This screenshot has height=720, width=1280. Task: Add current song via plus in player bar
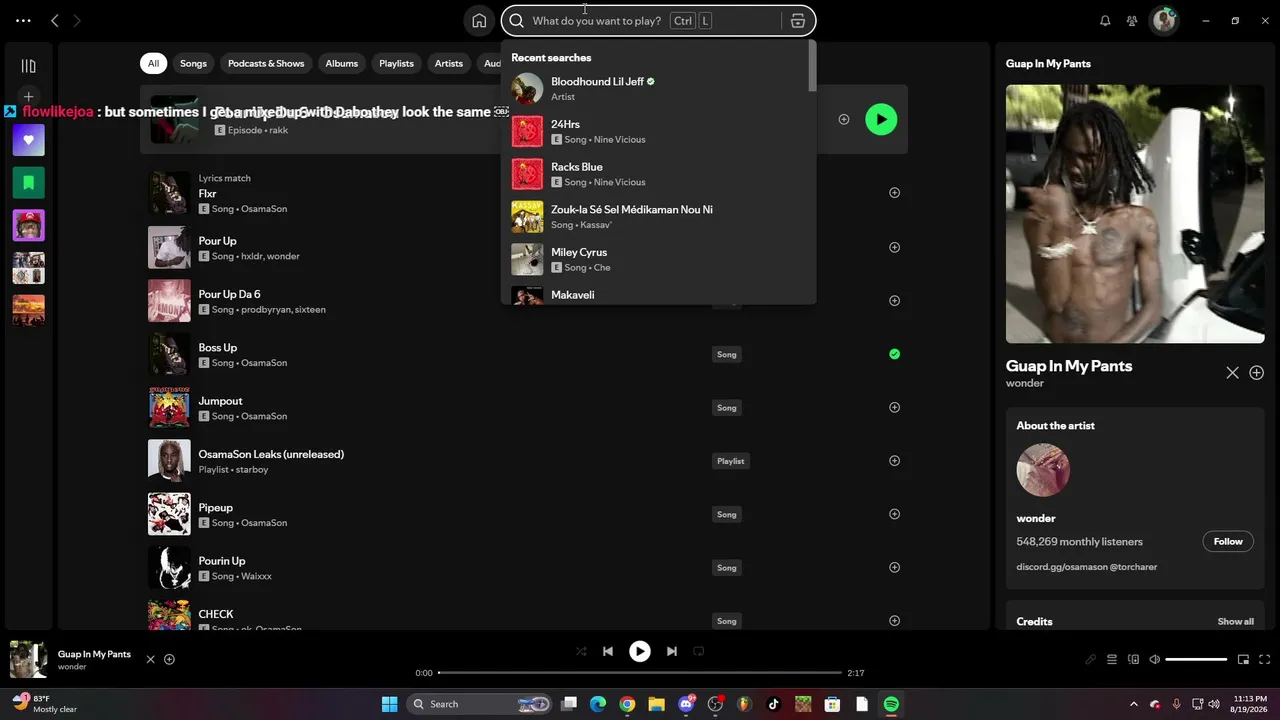[x=169, y=660]
